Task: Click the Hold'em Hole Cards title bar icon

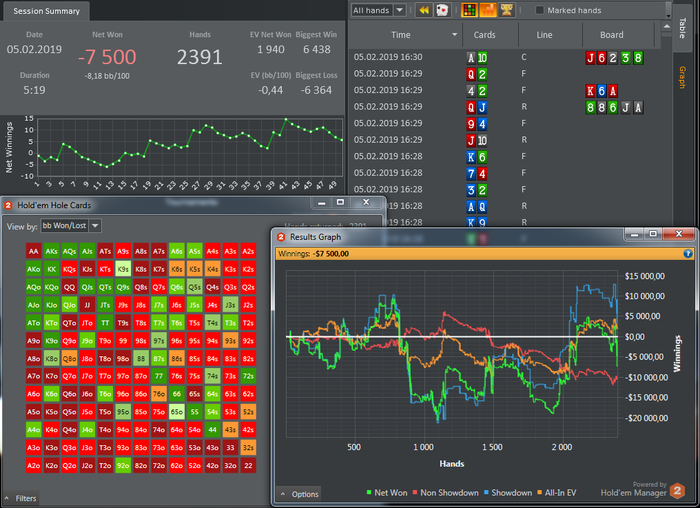Action: (8, 205)
